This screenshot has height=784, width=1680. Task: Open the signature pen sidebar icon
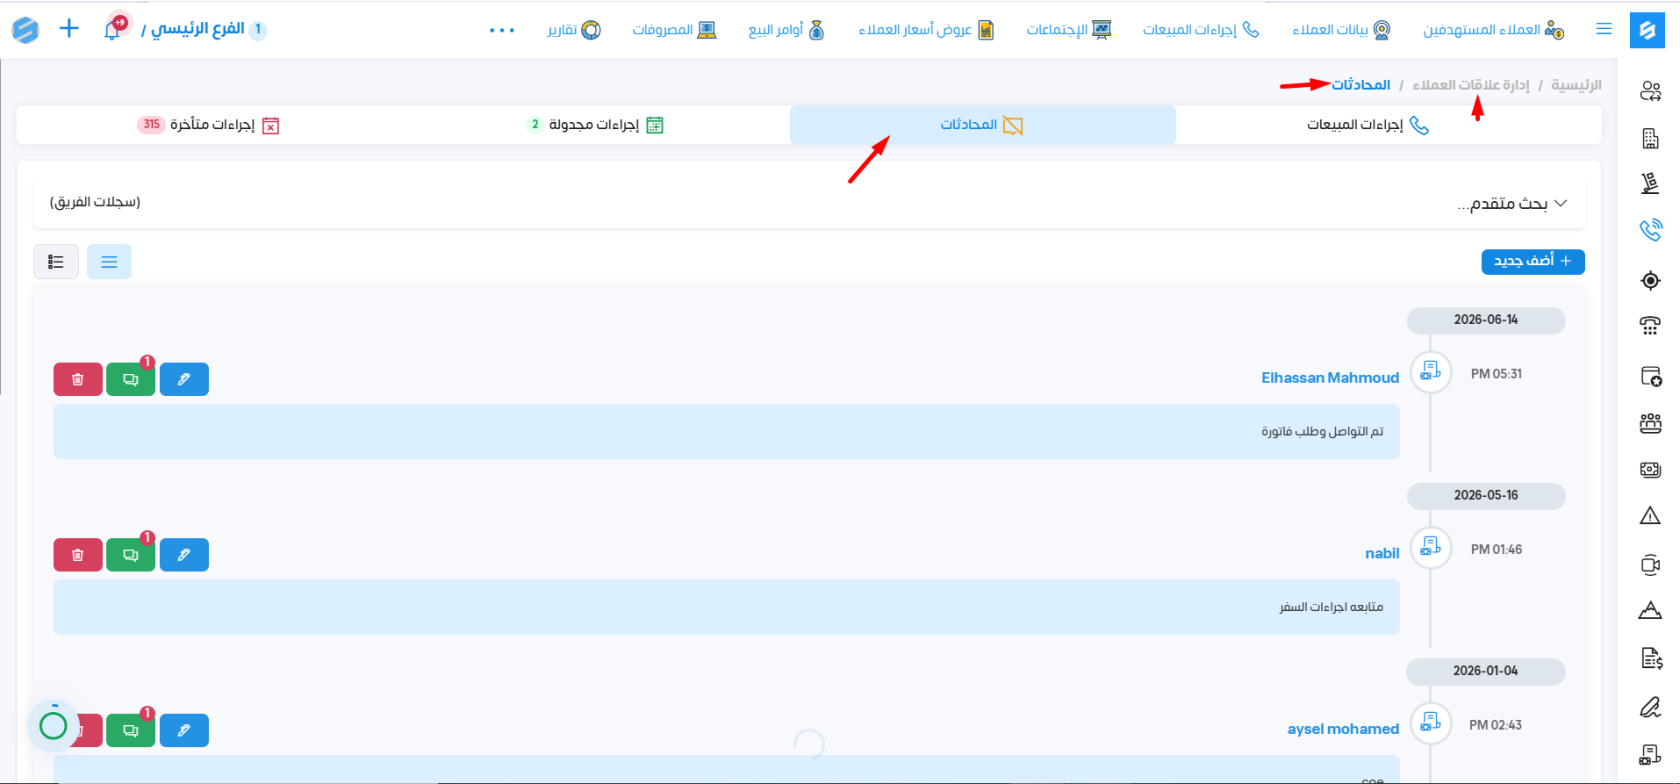tap(1650, 707)
